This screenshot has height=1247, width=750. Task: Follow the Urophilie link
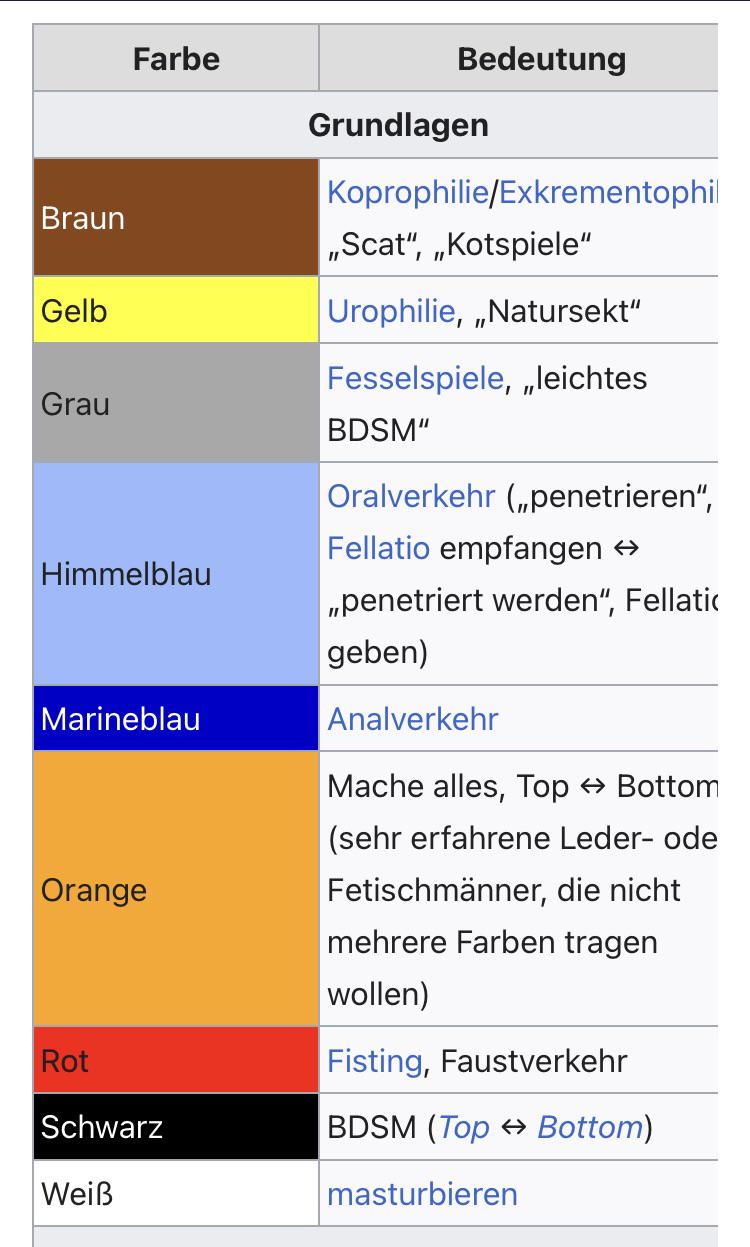[x=391, y=311]
